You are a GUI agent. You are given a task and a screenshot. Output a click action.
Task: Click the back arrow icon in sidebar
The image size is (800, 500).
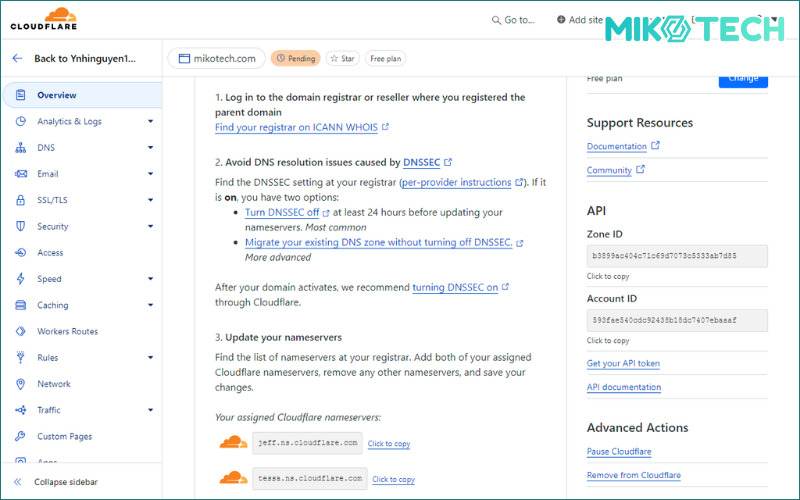click(x=17, y=59)
